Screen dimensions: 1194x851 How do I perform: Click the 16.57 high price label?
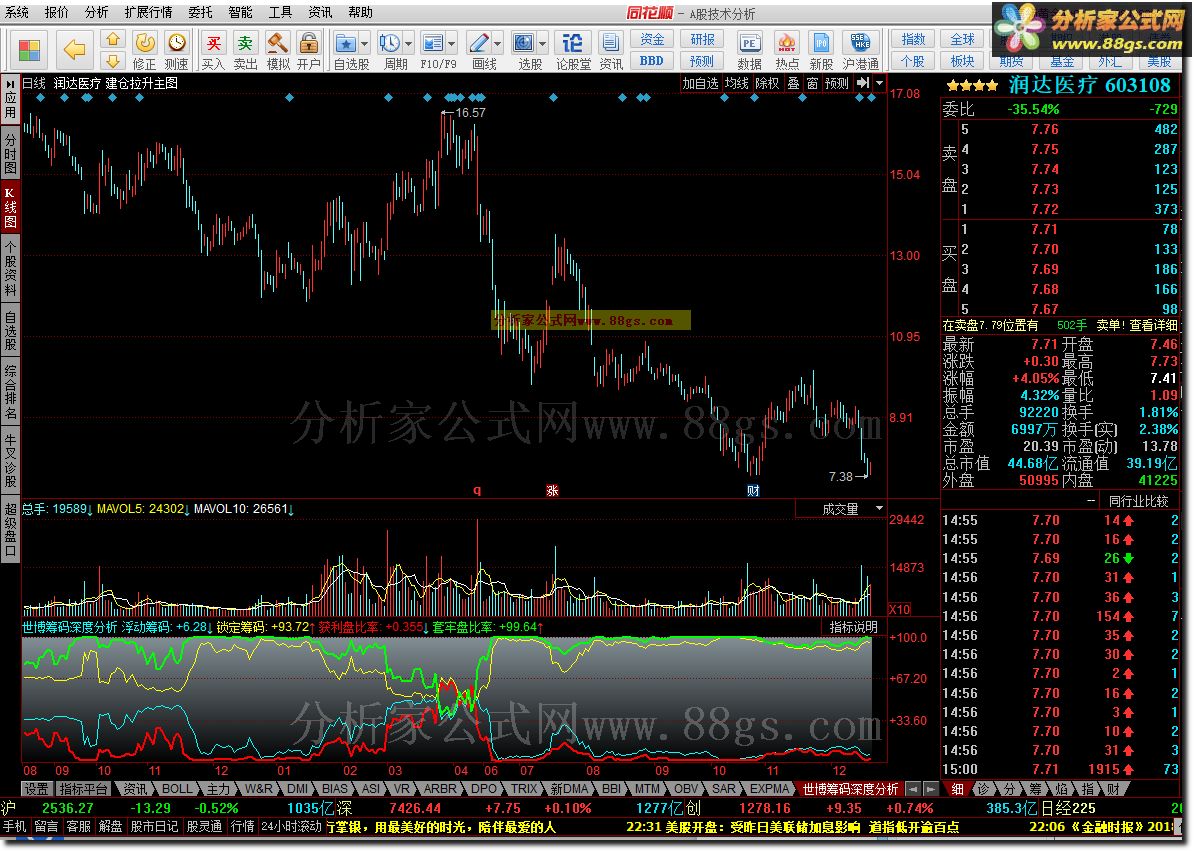(x=470, y=113)
